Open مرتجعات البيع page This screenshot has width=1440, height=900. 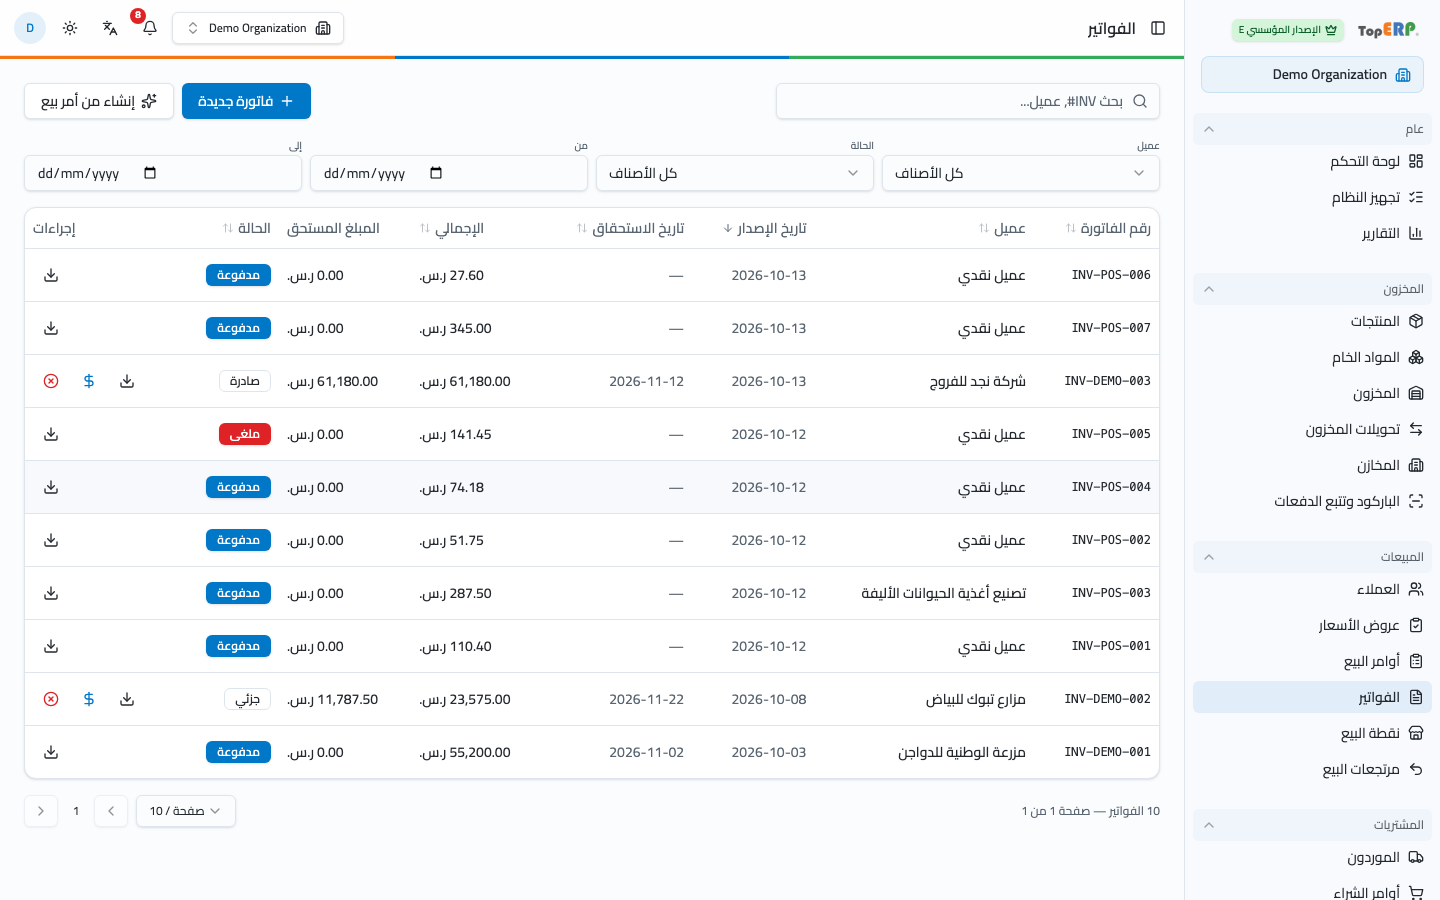[1312, 769]
